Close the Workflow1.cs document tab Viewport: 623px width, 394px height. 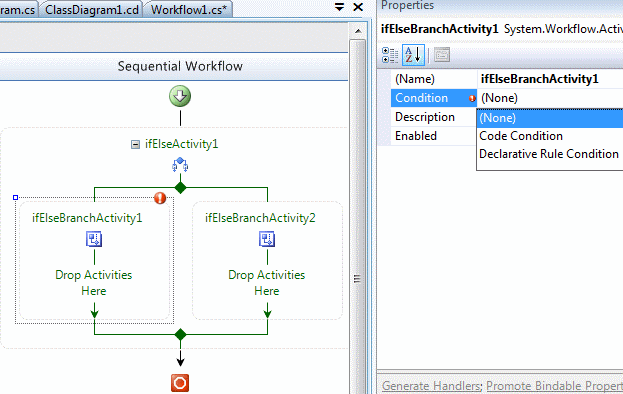tap(358, 7)
